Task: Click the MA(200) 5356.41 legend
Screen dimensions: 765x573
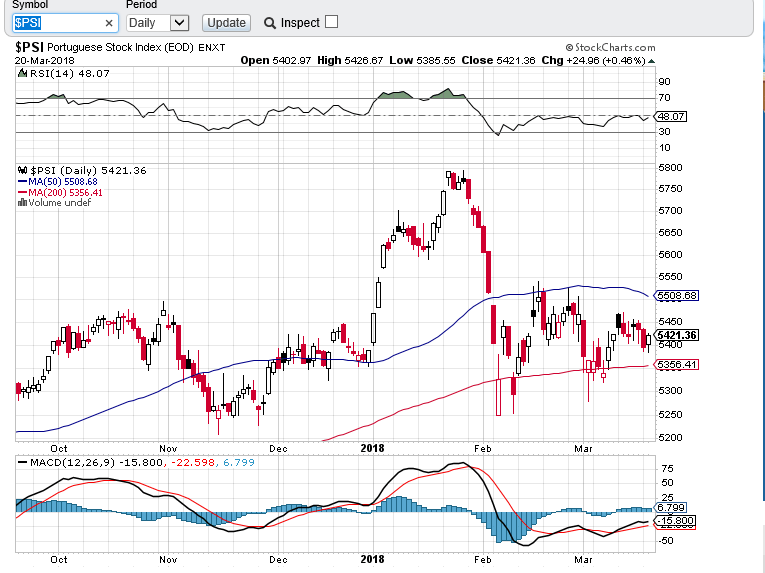Action: pos(60,192)
